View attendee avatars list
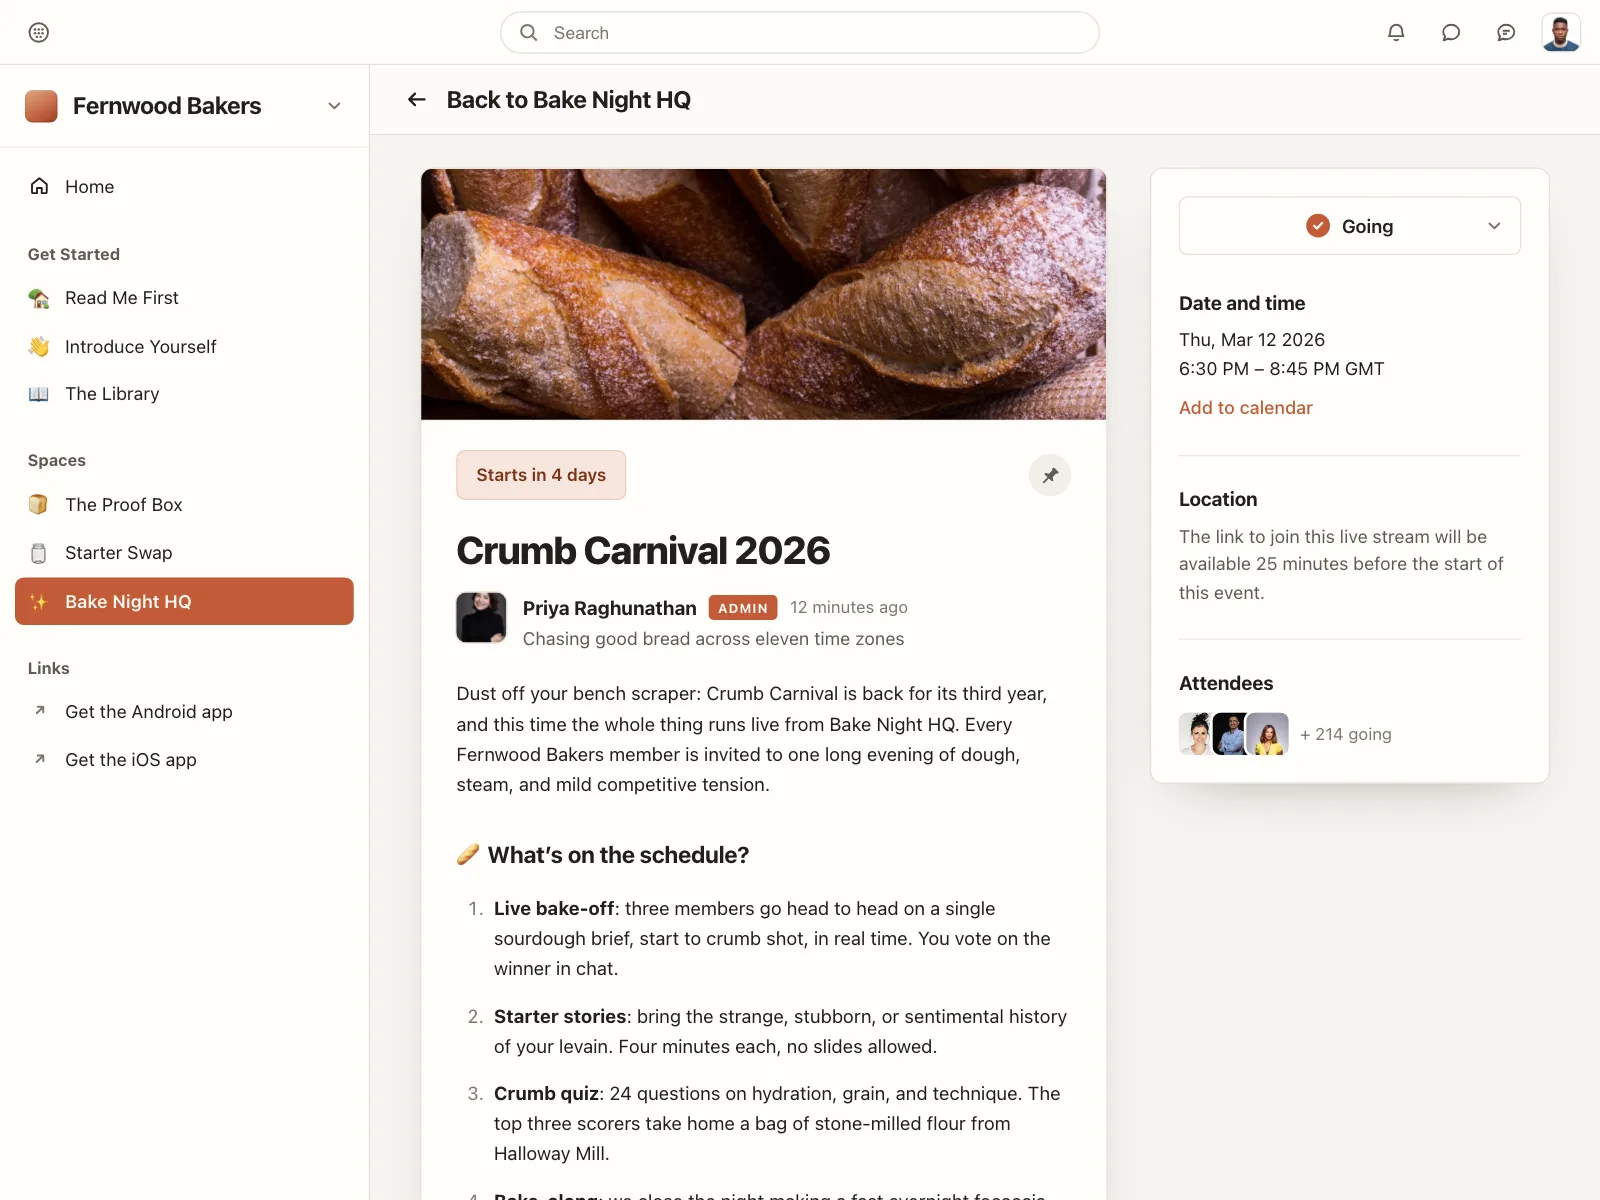This screenshot has width=1600, height=1200. pyautogui.click(x=1234, y=734)
